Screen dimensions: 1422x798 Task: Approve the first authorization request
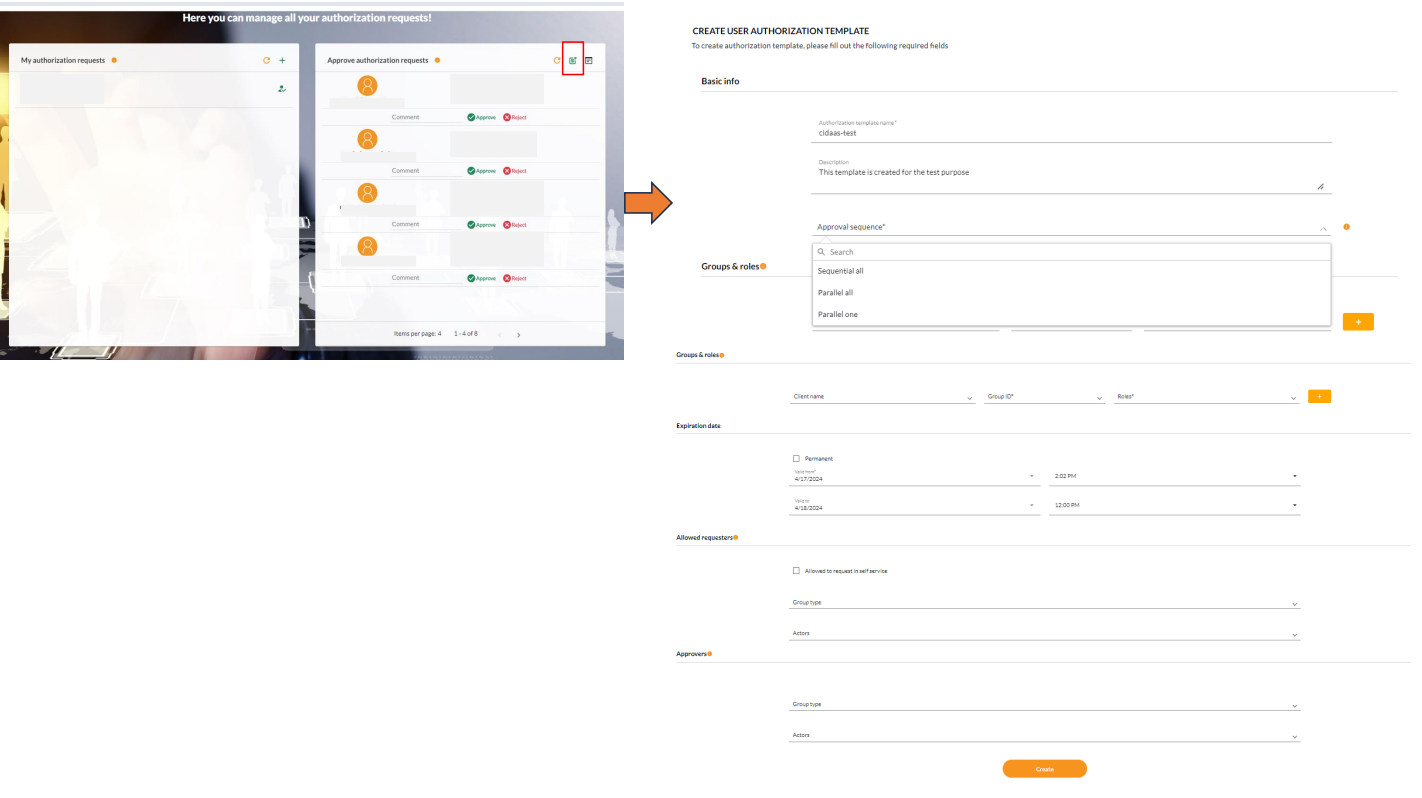(481, 117)
